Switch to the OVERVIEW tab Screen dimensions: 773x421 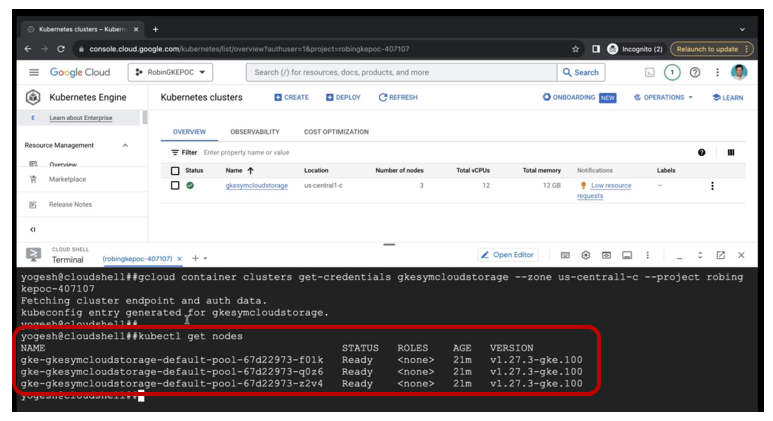pyautogui.click(x=189, y=132)
